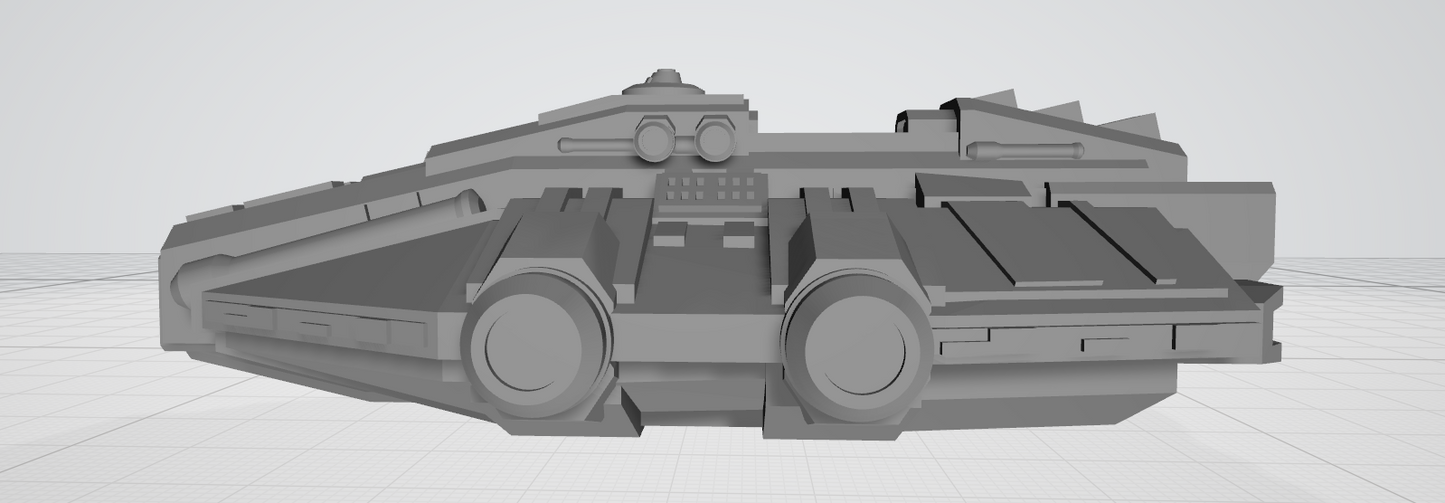Select the cannon barrel on upper right hull
Screen dimensions: 1445x503
point(1024,151)
